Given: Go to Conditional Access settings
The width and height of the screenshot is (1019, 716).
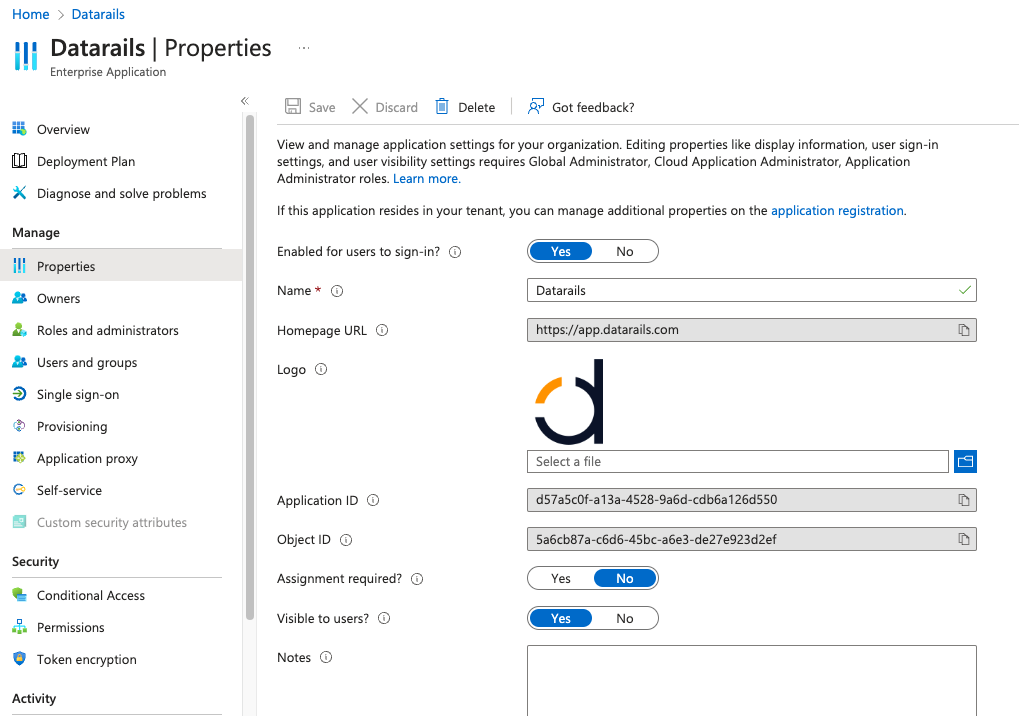Looking at the screenshot, I should (91, 595).
